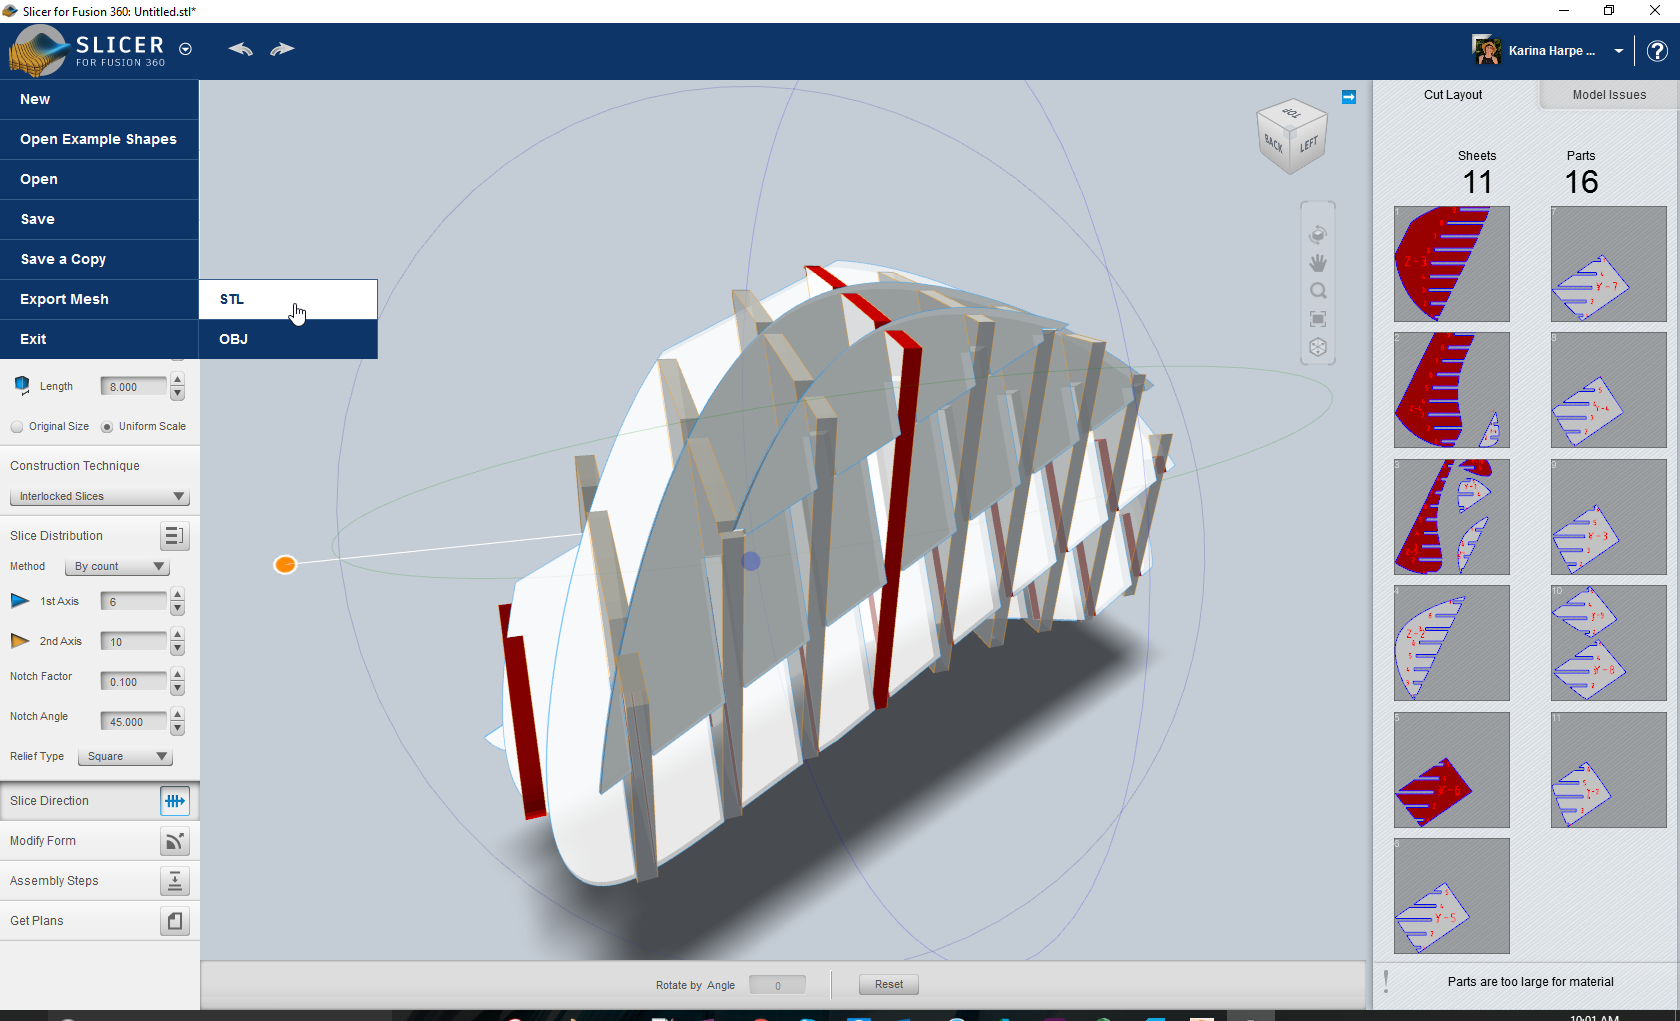Select the Orbit tool
This screenshot has width=1680, height=1021.
coord(1317,233)
